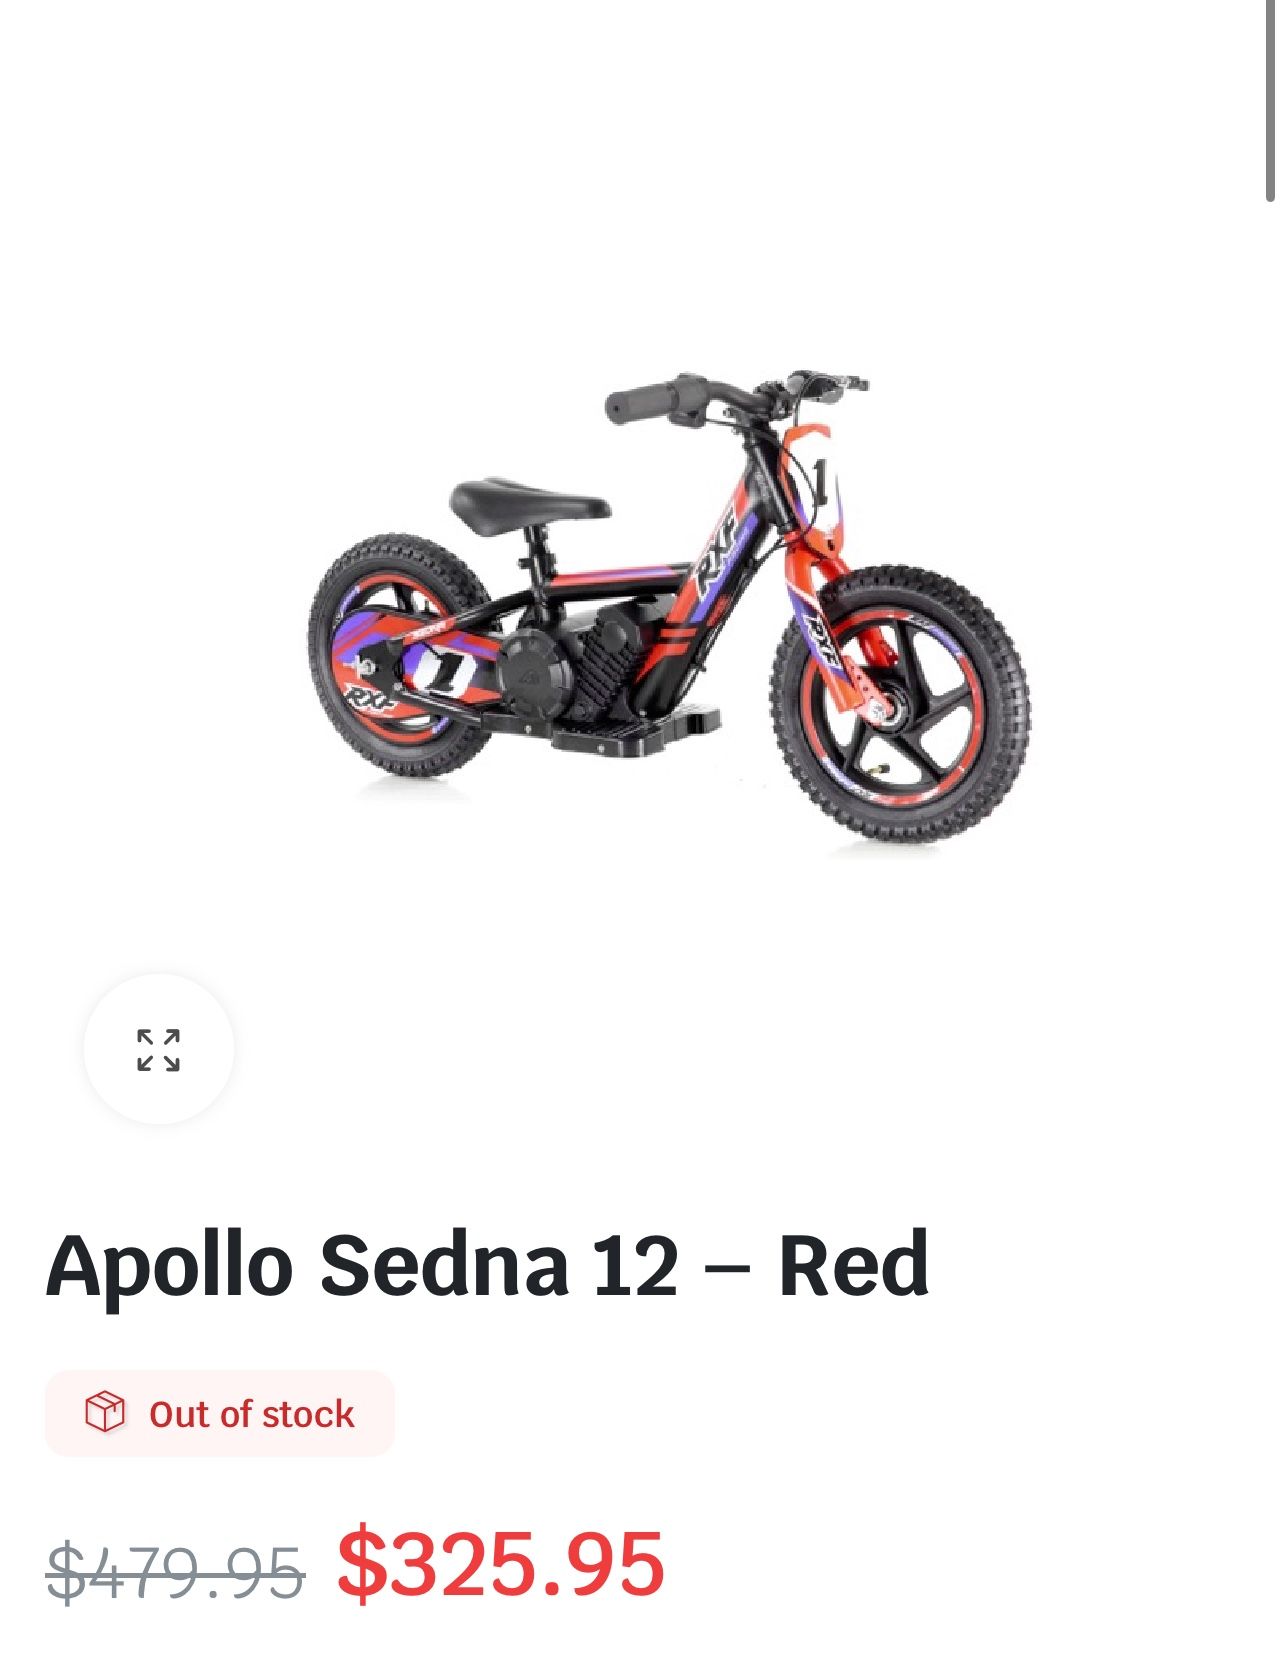This screenshot has height=1663, width=1284.
Task: Open the fullscreen image expand icon
Action: point(158,1049)
